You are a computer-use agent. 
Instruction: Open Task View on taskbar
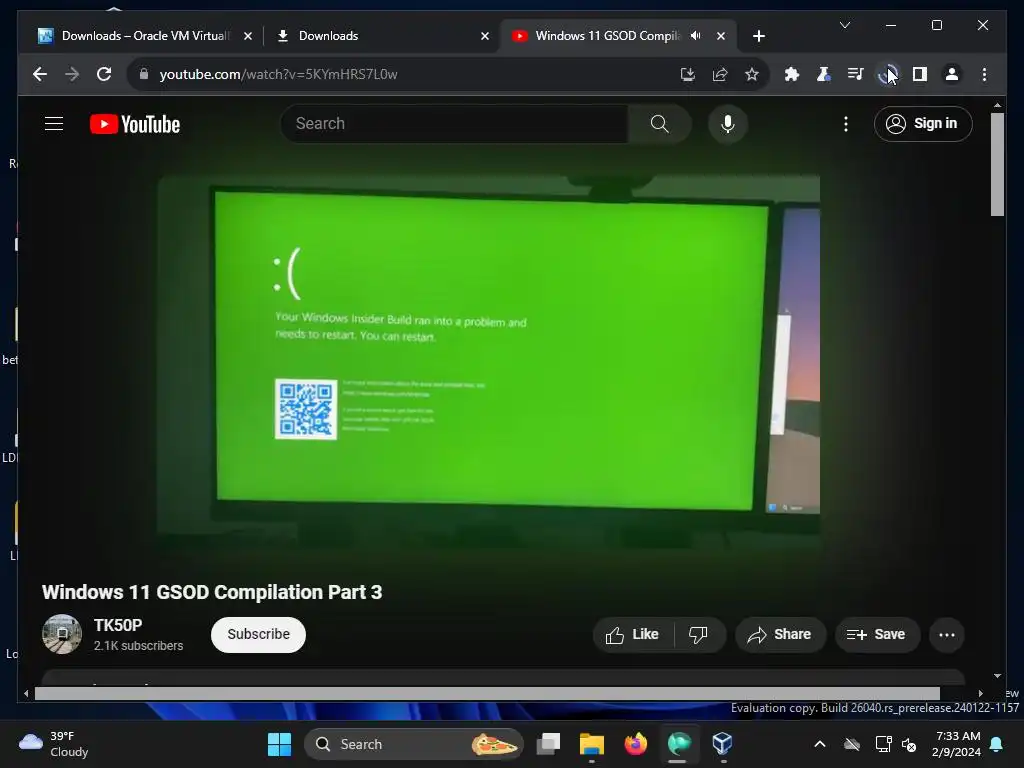click(549, 744)
